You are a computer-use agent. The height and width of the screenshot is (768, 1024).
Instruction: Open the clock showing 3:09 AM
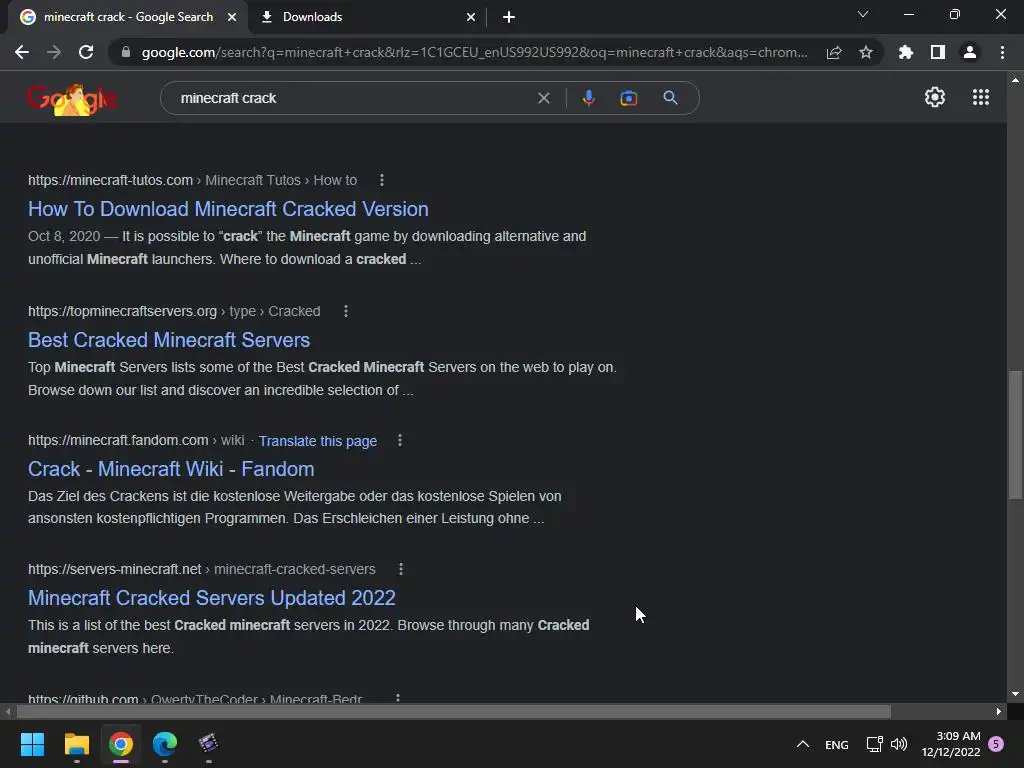tap(951, 744)
